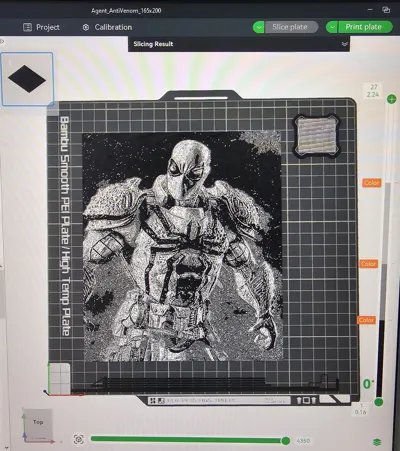Screen dimensions: 400x451
Task: Toggle the layers stack icon bottom right
Action: [x=377, y=442]
